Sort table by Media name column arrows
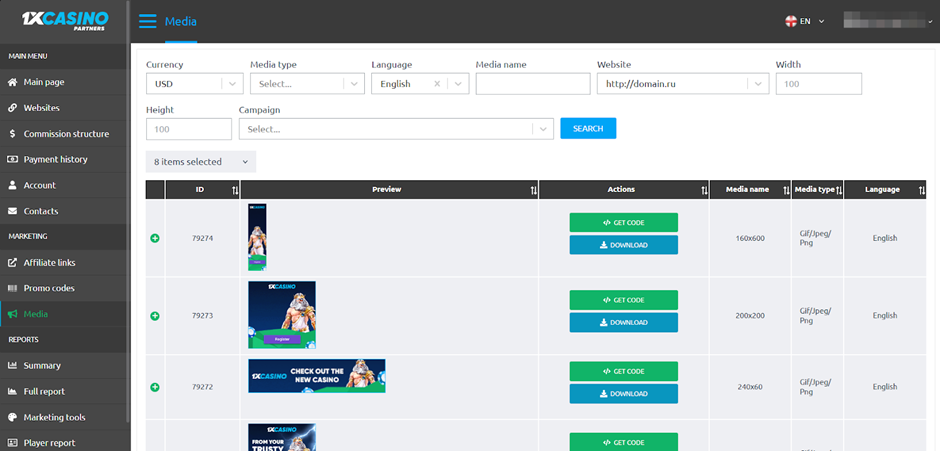 (x=783, y=190)
